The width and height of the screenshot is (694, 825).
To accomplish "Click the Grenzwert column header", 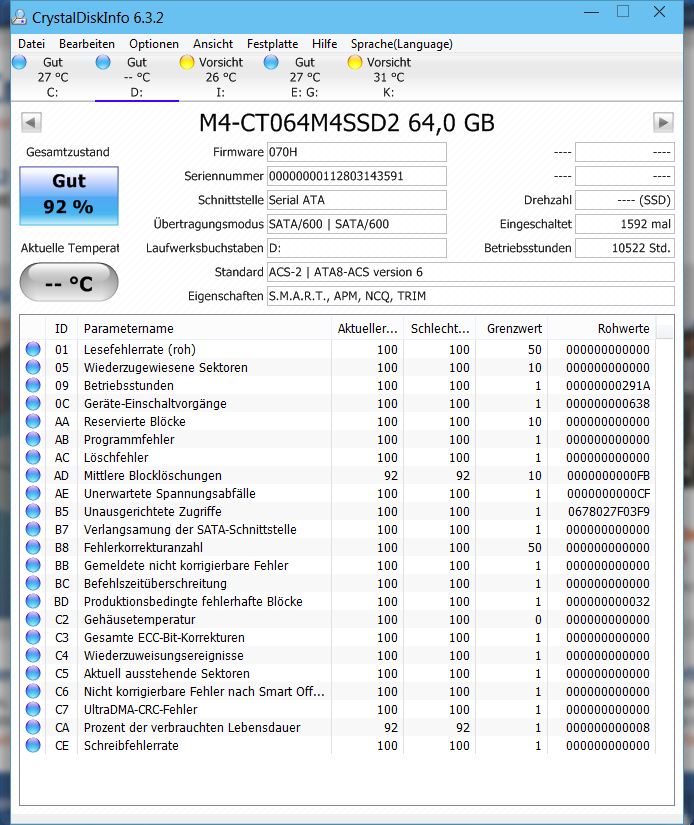I will [512, 329].
